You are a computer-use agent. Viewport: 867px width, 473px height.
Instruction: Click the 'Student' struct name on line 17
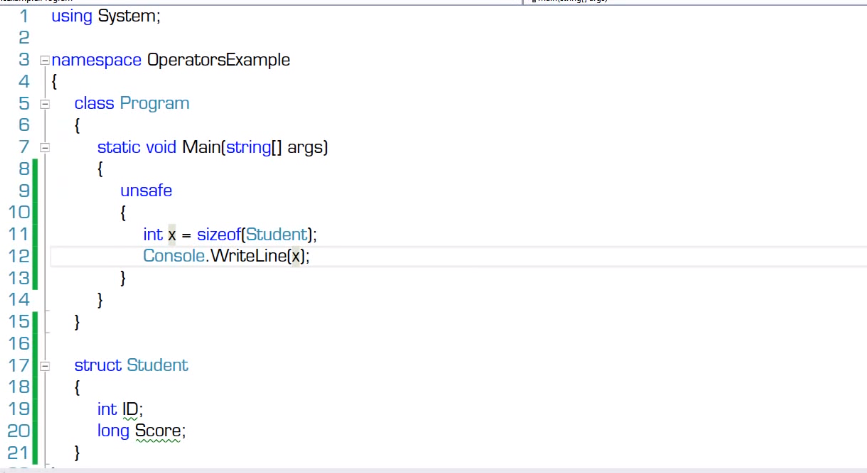pos(158,365)
